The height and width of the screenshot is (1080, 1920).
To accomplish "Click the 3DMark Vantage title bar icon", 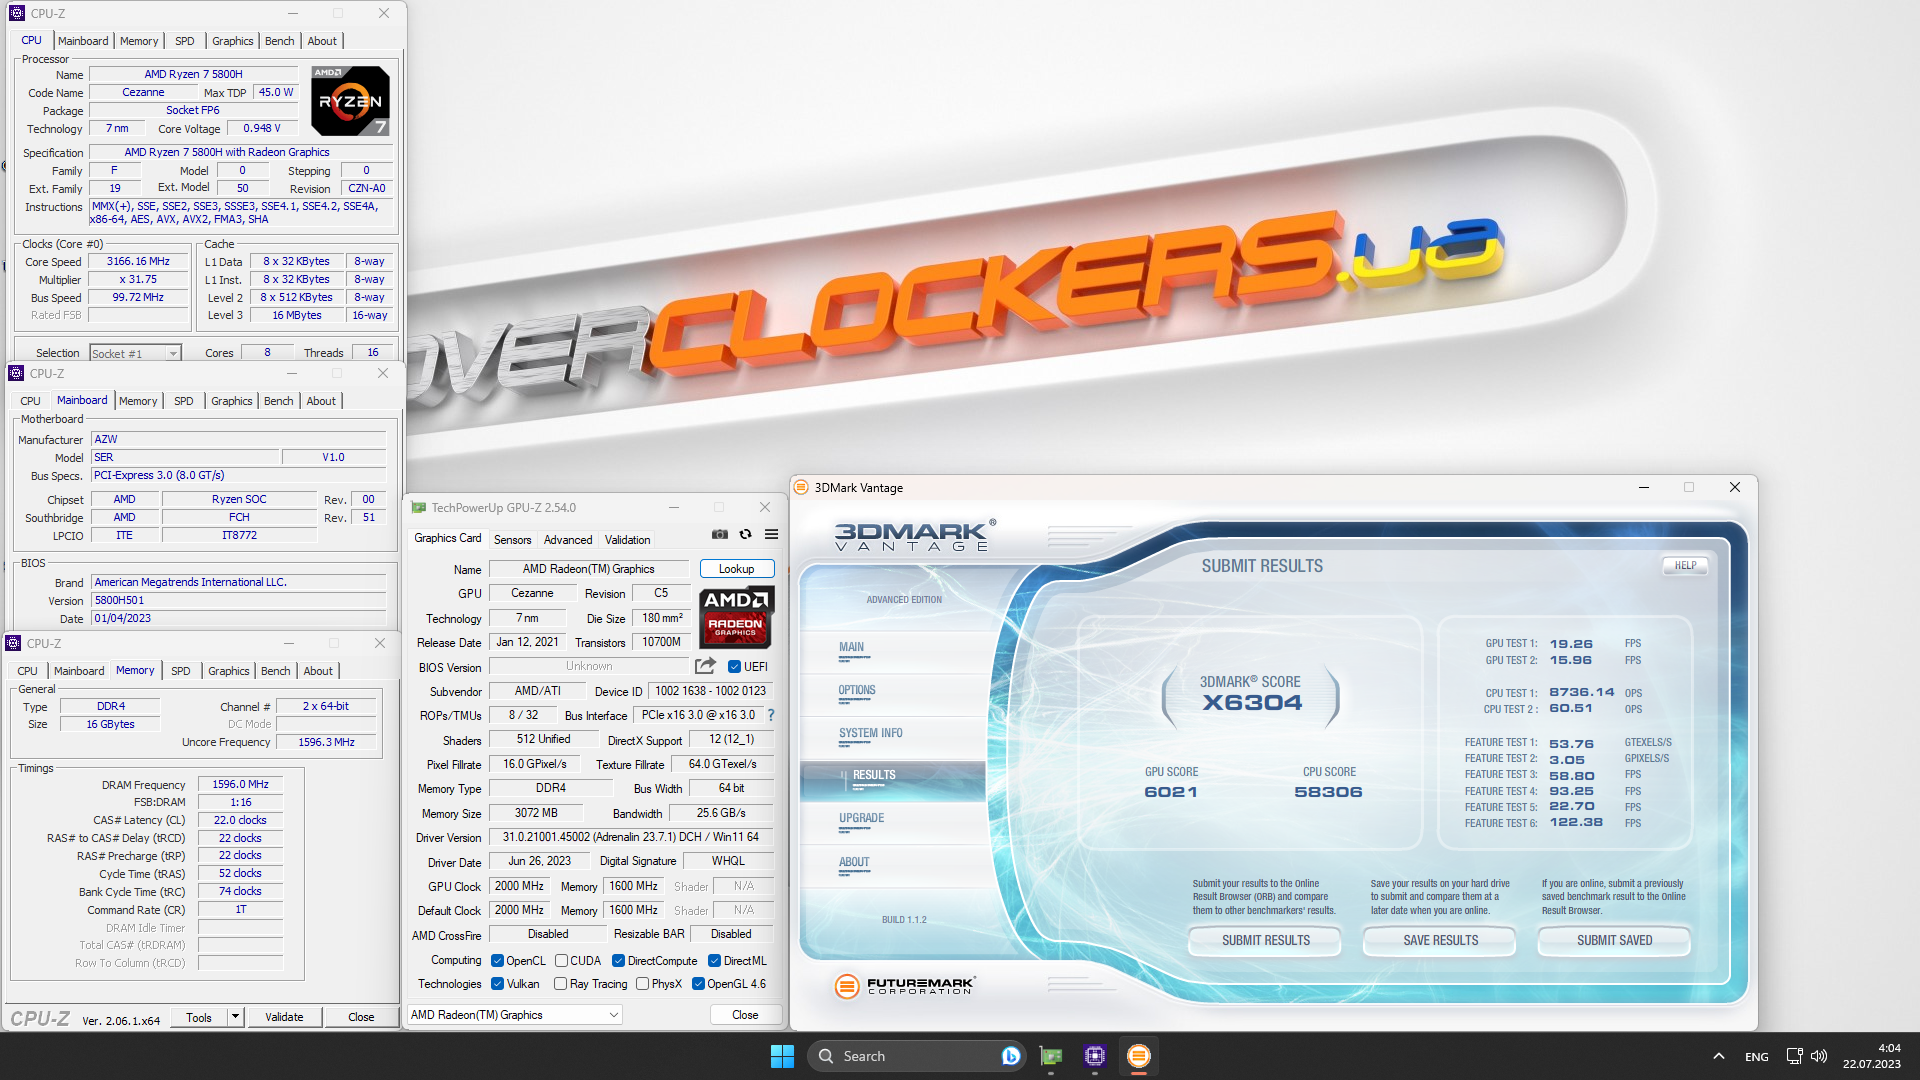I will click(801, 487).
